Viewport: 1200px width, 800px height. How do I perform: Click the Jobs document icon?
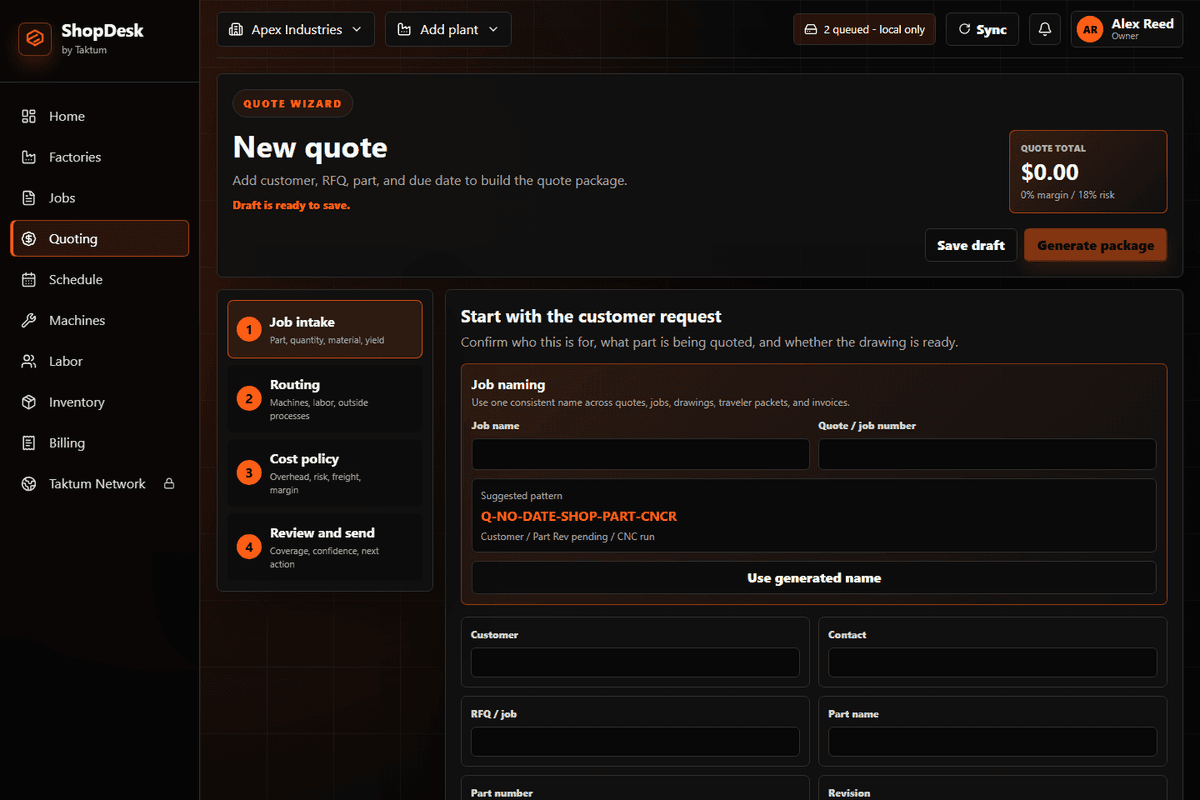pos(29,198)
